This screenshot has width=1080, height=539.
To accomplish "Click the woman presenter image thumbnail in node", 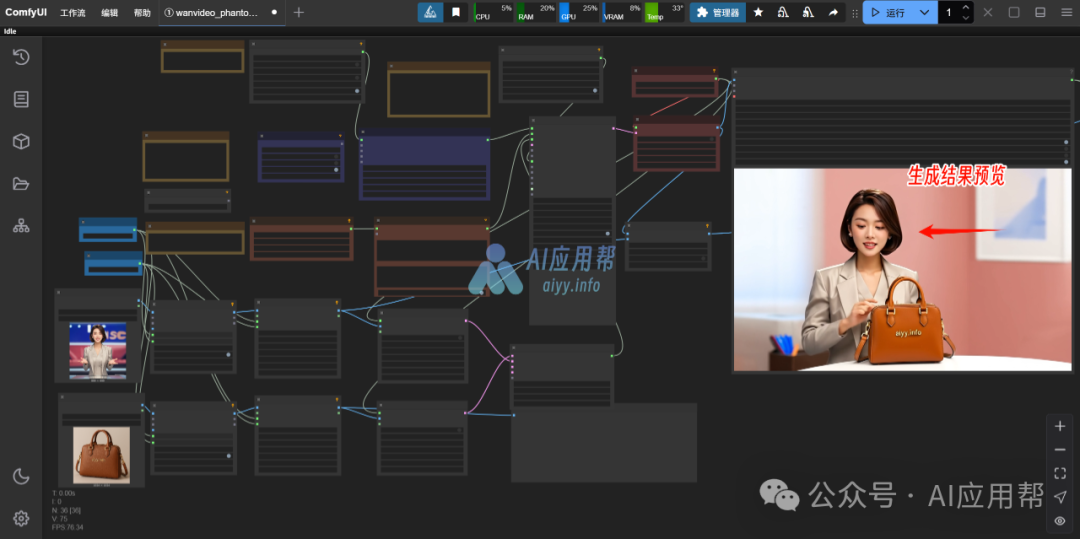I will [97, 351].
